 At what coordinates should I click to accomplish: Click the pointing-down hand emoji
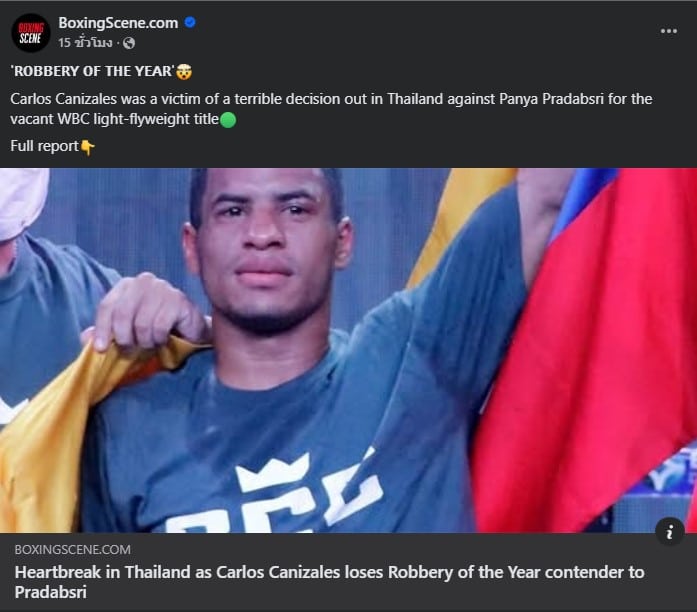[88, 147]
